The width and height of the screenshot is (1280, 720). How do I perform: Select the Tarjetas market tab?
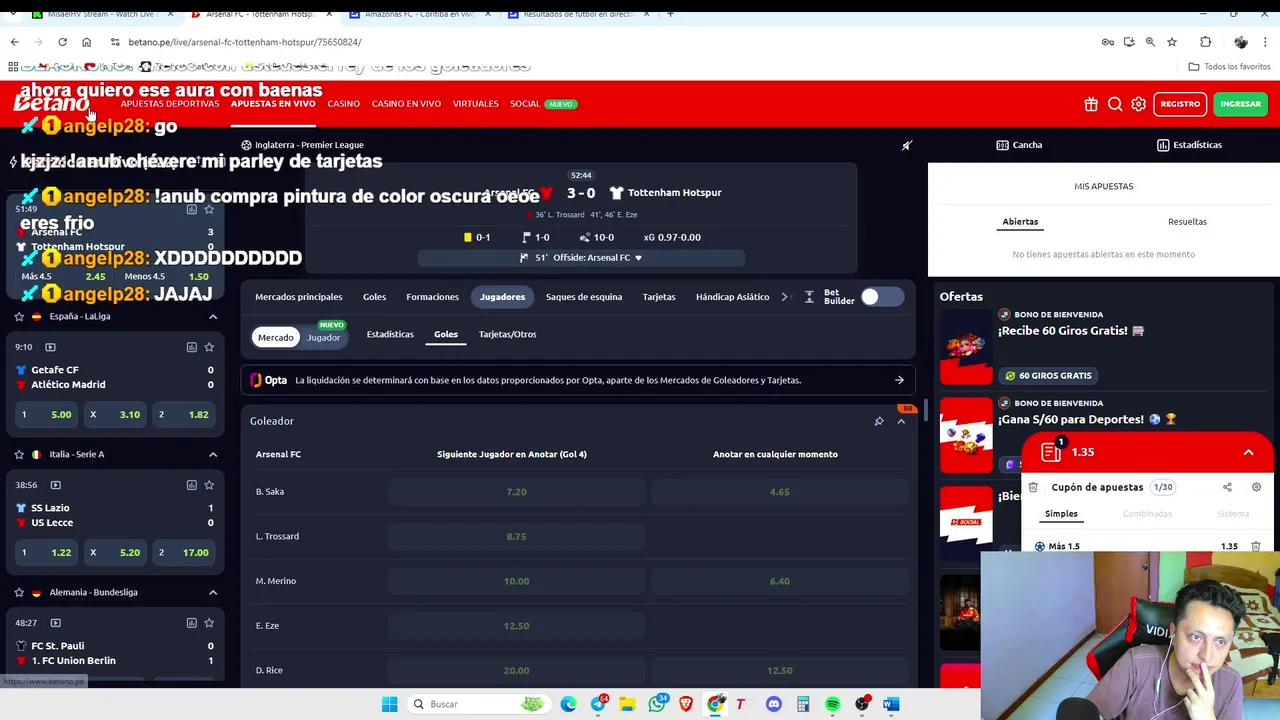(x=659, y=297)
